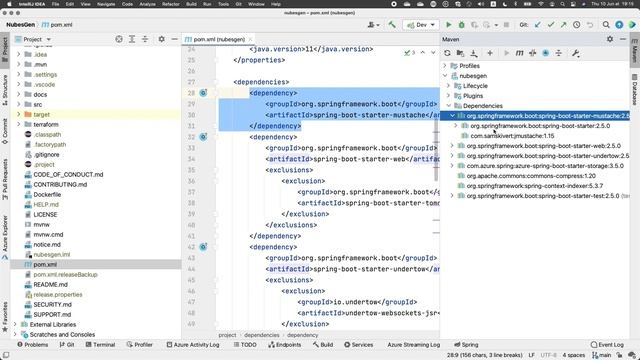640x360 pixels.
Task: Open the Problems tool window
Action: pyautogui.click(x=32, y=345)
